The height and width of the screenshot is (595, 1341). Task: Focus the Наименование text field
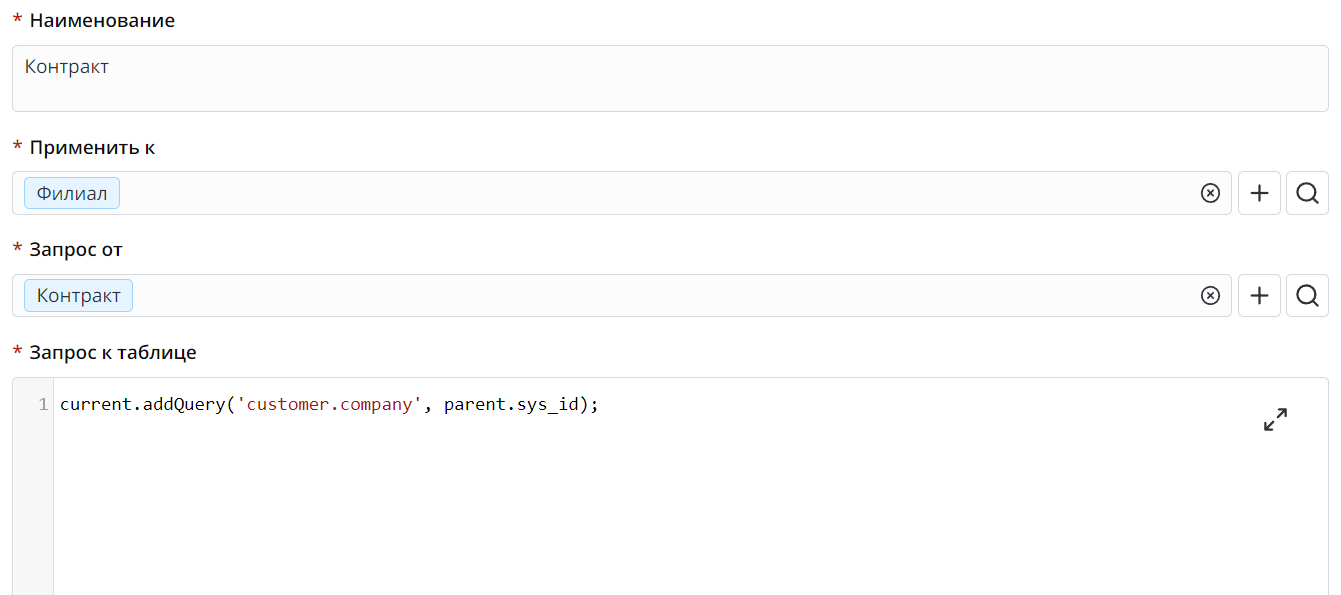point(670,78)
